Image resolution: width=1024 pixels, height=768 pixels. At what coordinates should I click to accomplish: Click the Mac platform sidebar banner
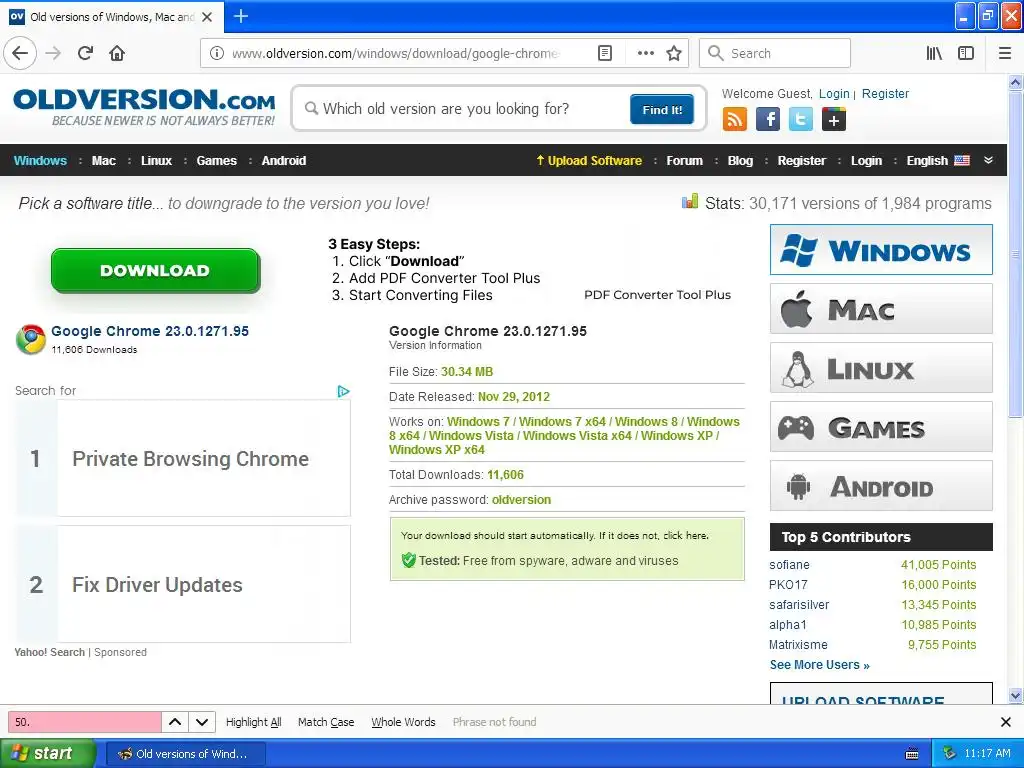click(881, 309)
